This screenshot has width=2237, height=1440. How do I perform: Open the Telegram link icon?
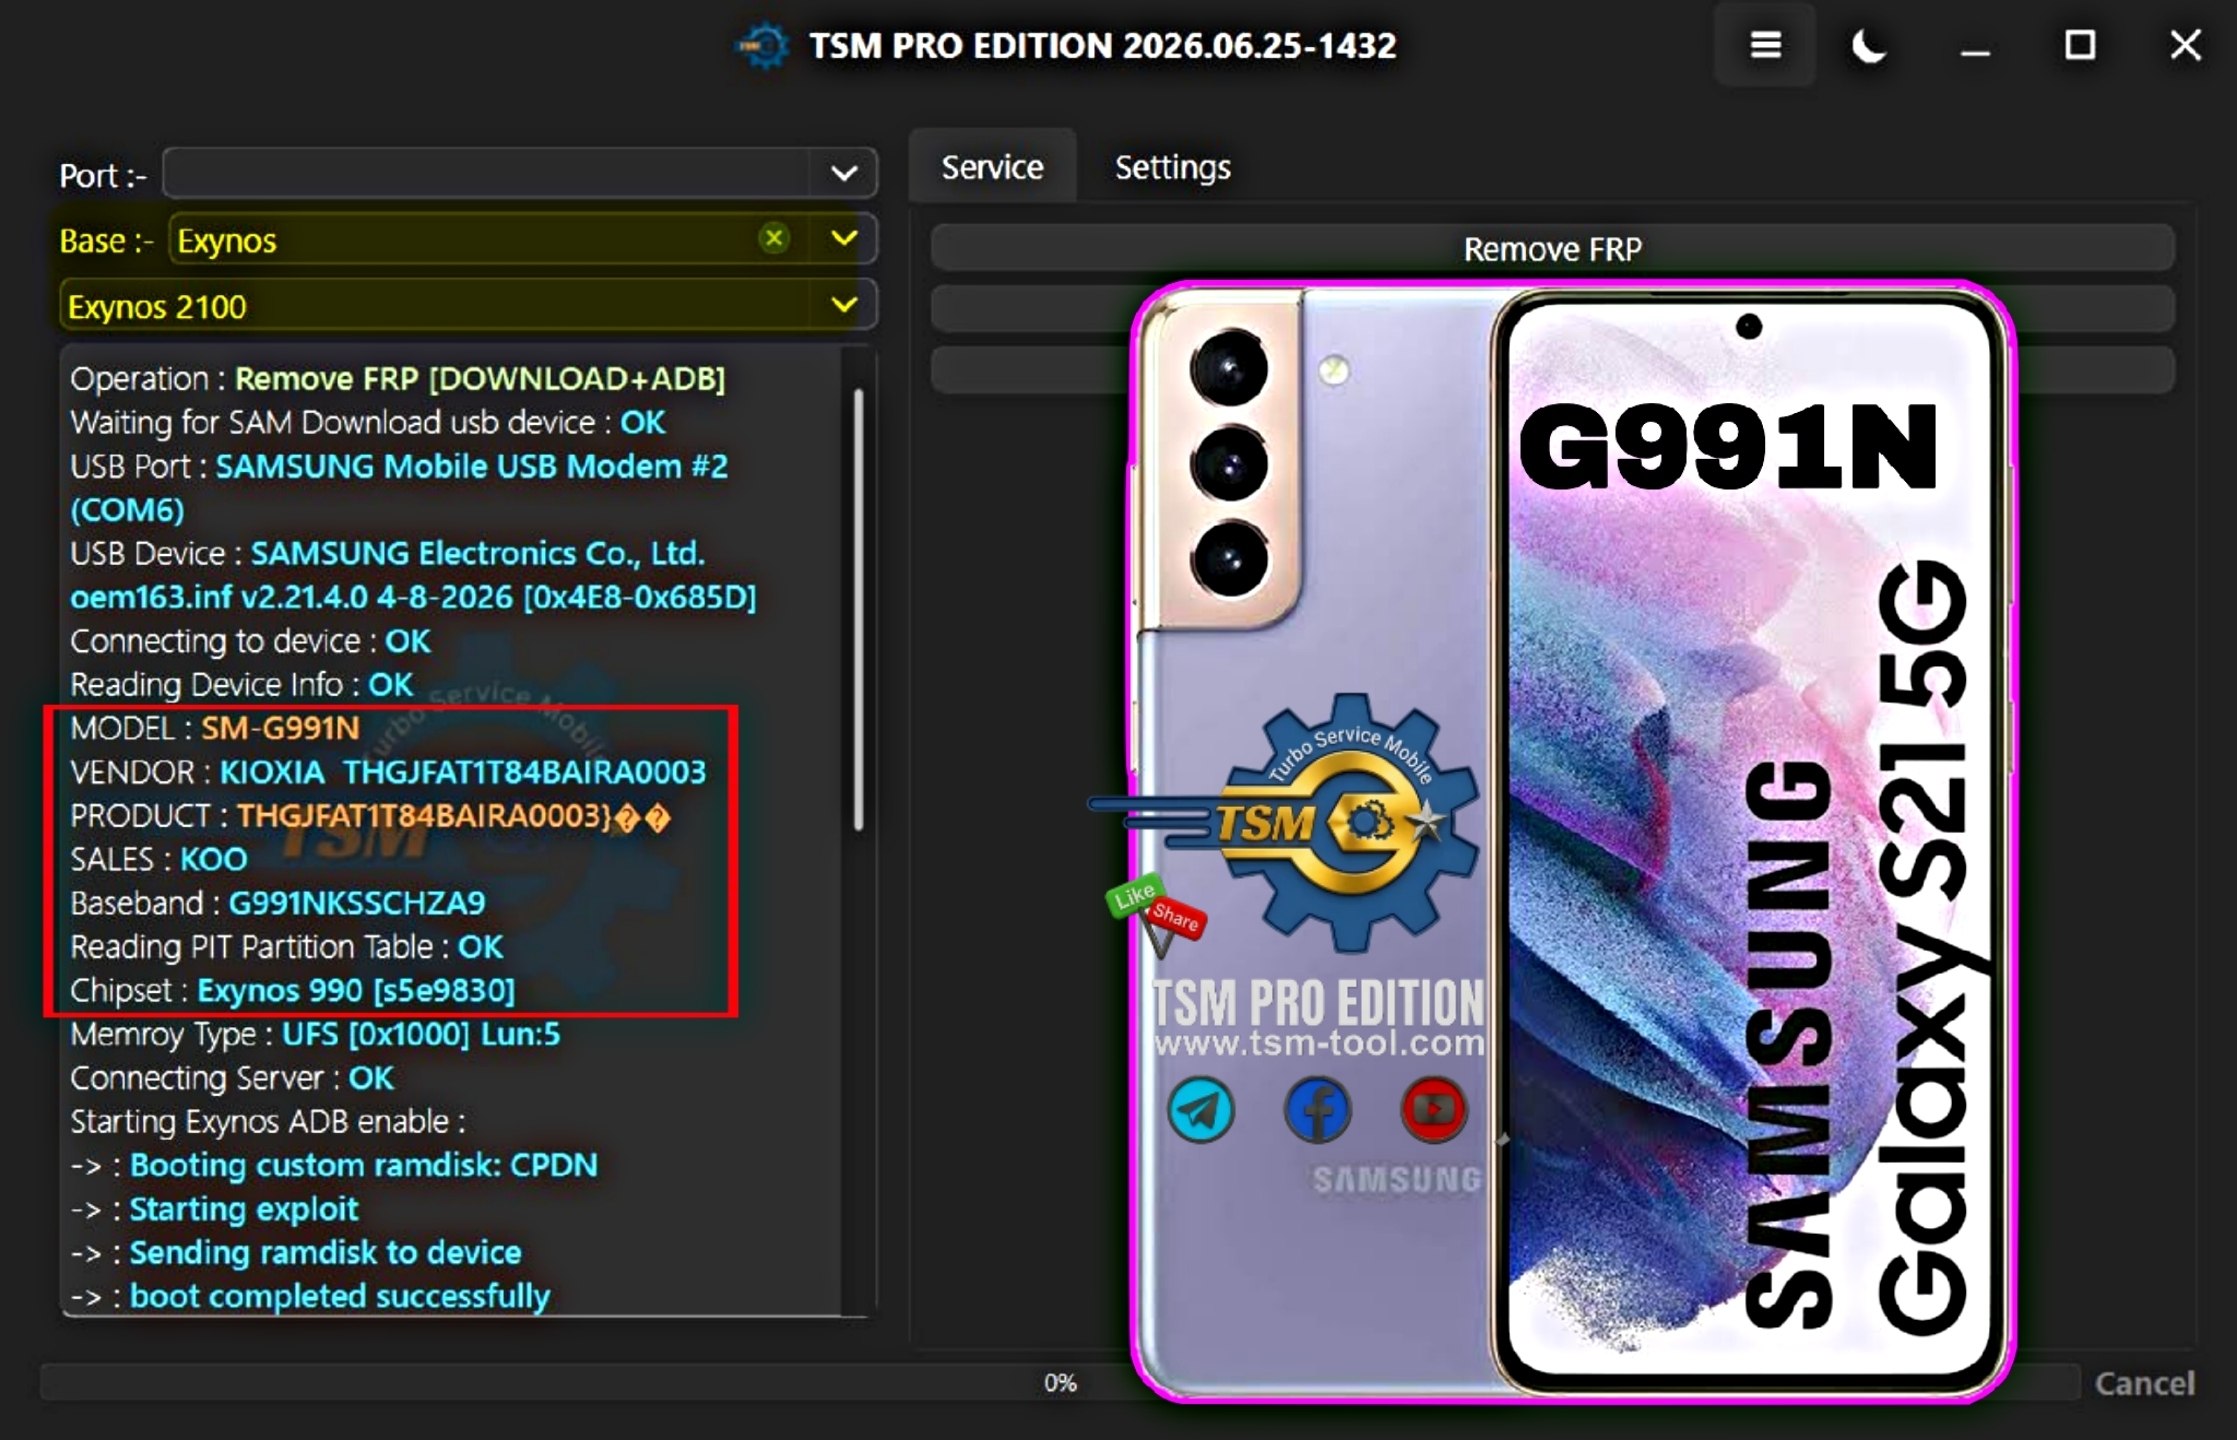[x=1200, y=1110]
